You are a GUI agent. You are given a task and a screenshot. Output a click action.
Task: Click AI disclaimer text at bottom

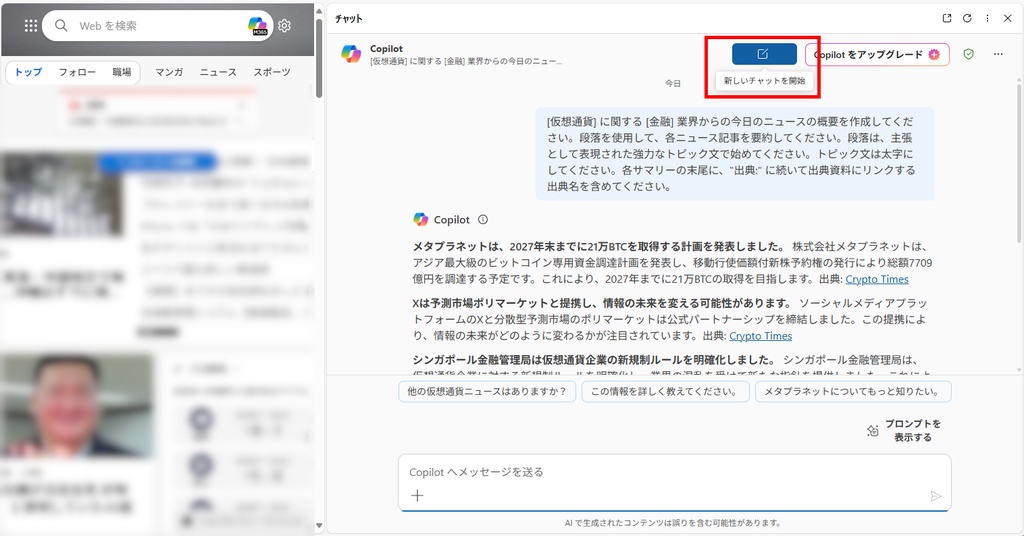point(673,523)
